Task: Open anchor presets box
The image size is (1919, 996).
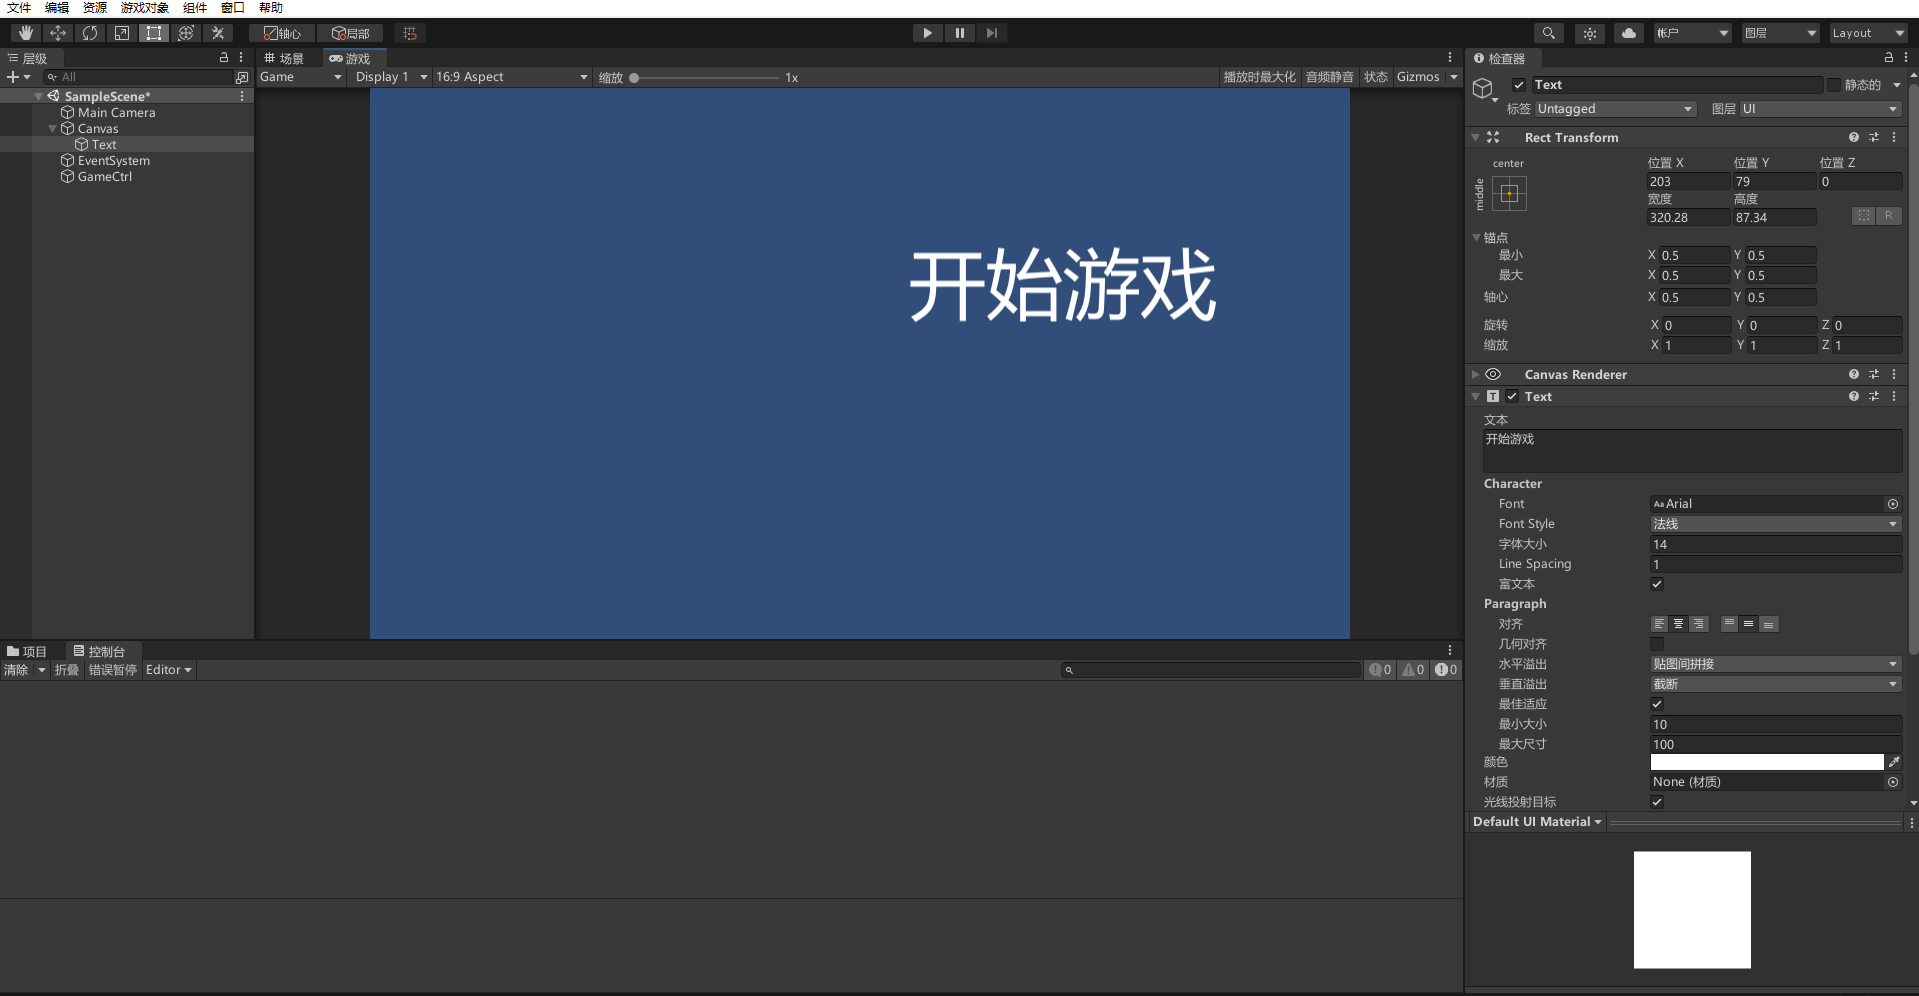Action: [1509, 193]
